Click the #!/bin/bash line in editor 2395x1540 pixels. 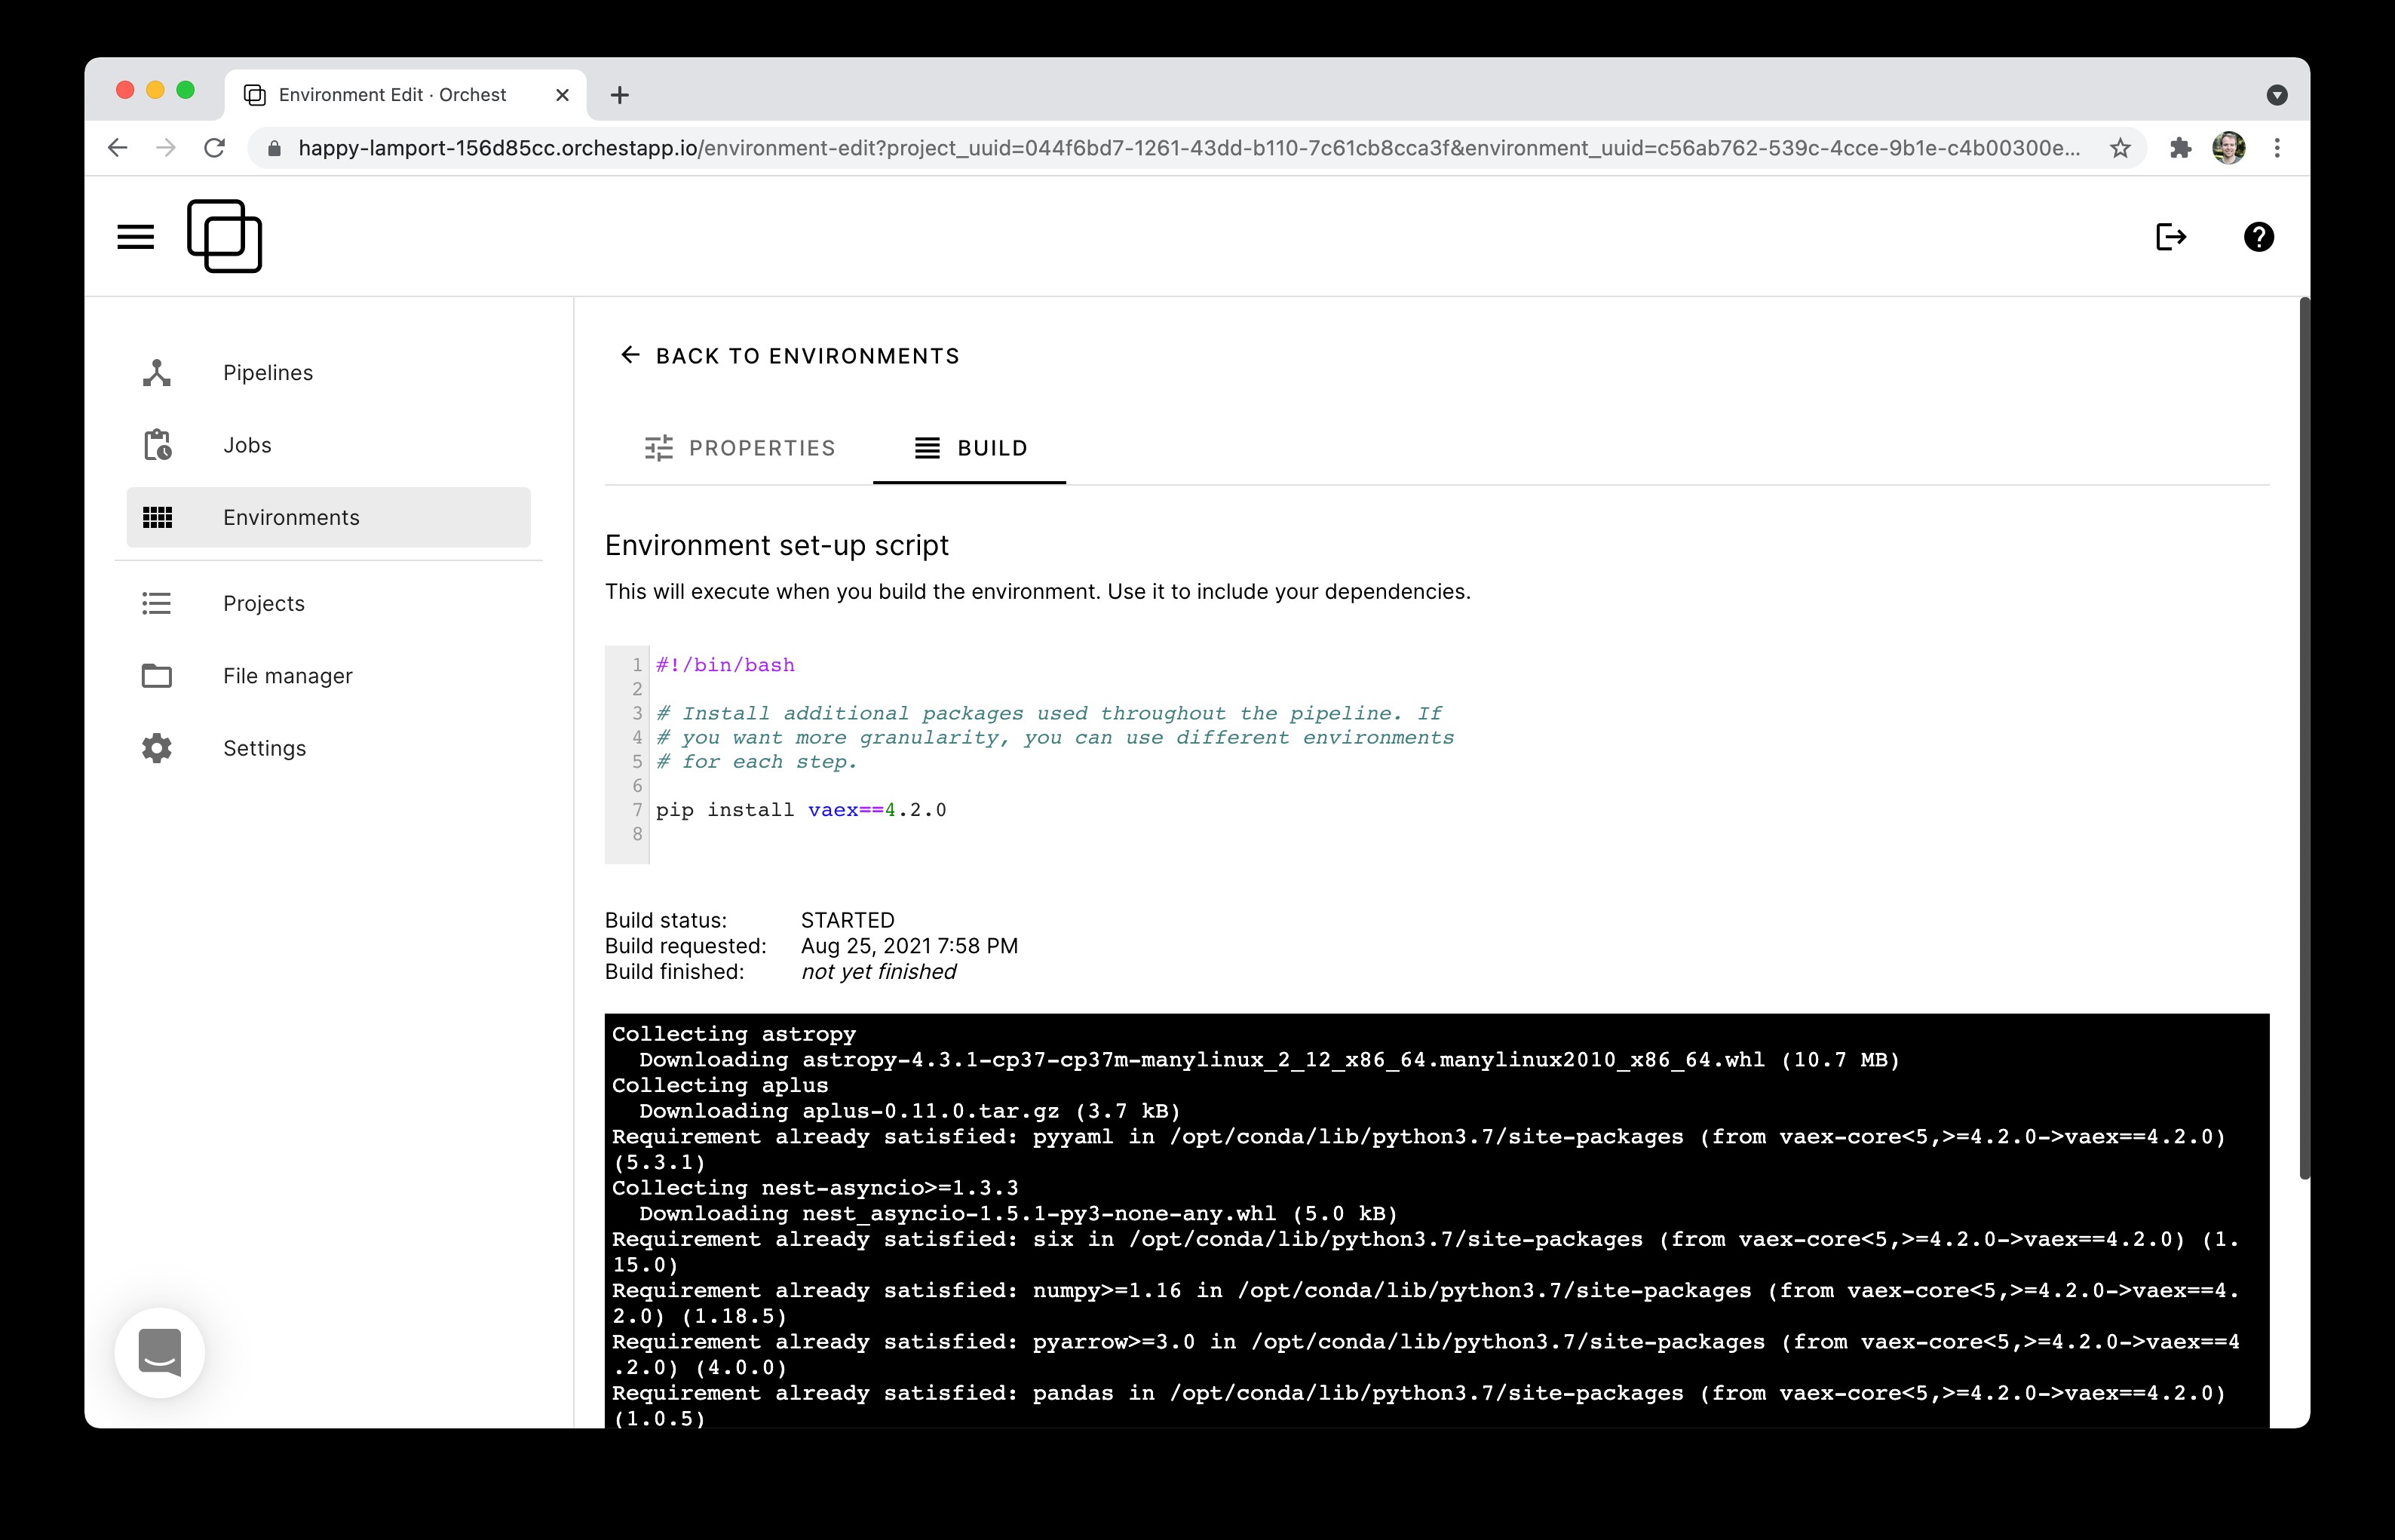(x=725, y=665)
